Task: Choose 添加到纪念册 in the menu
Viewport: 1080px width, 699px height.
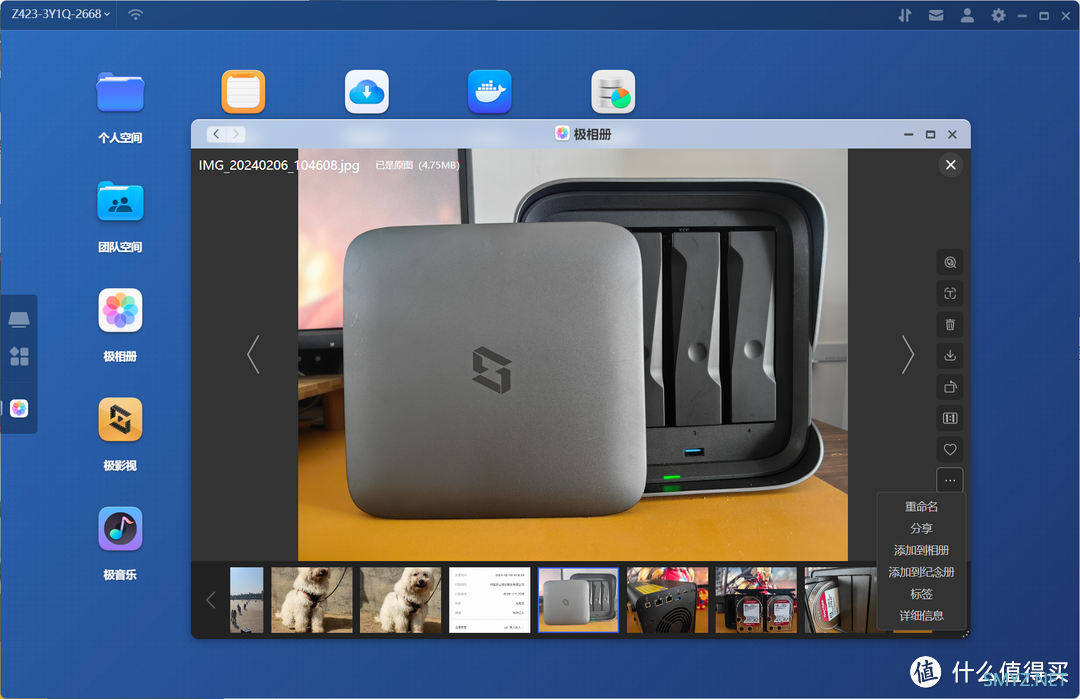Action: (922, 572)
